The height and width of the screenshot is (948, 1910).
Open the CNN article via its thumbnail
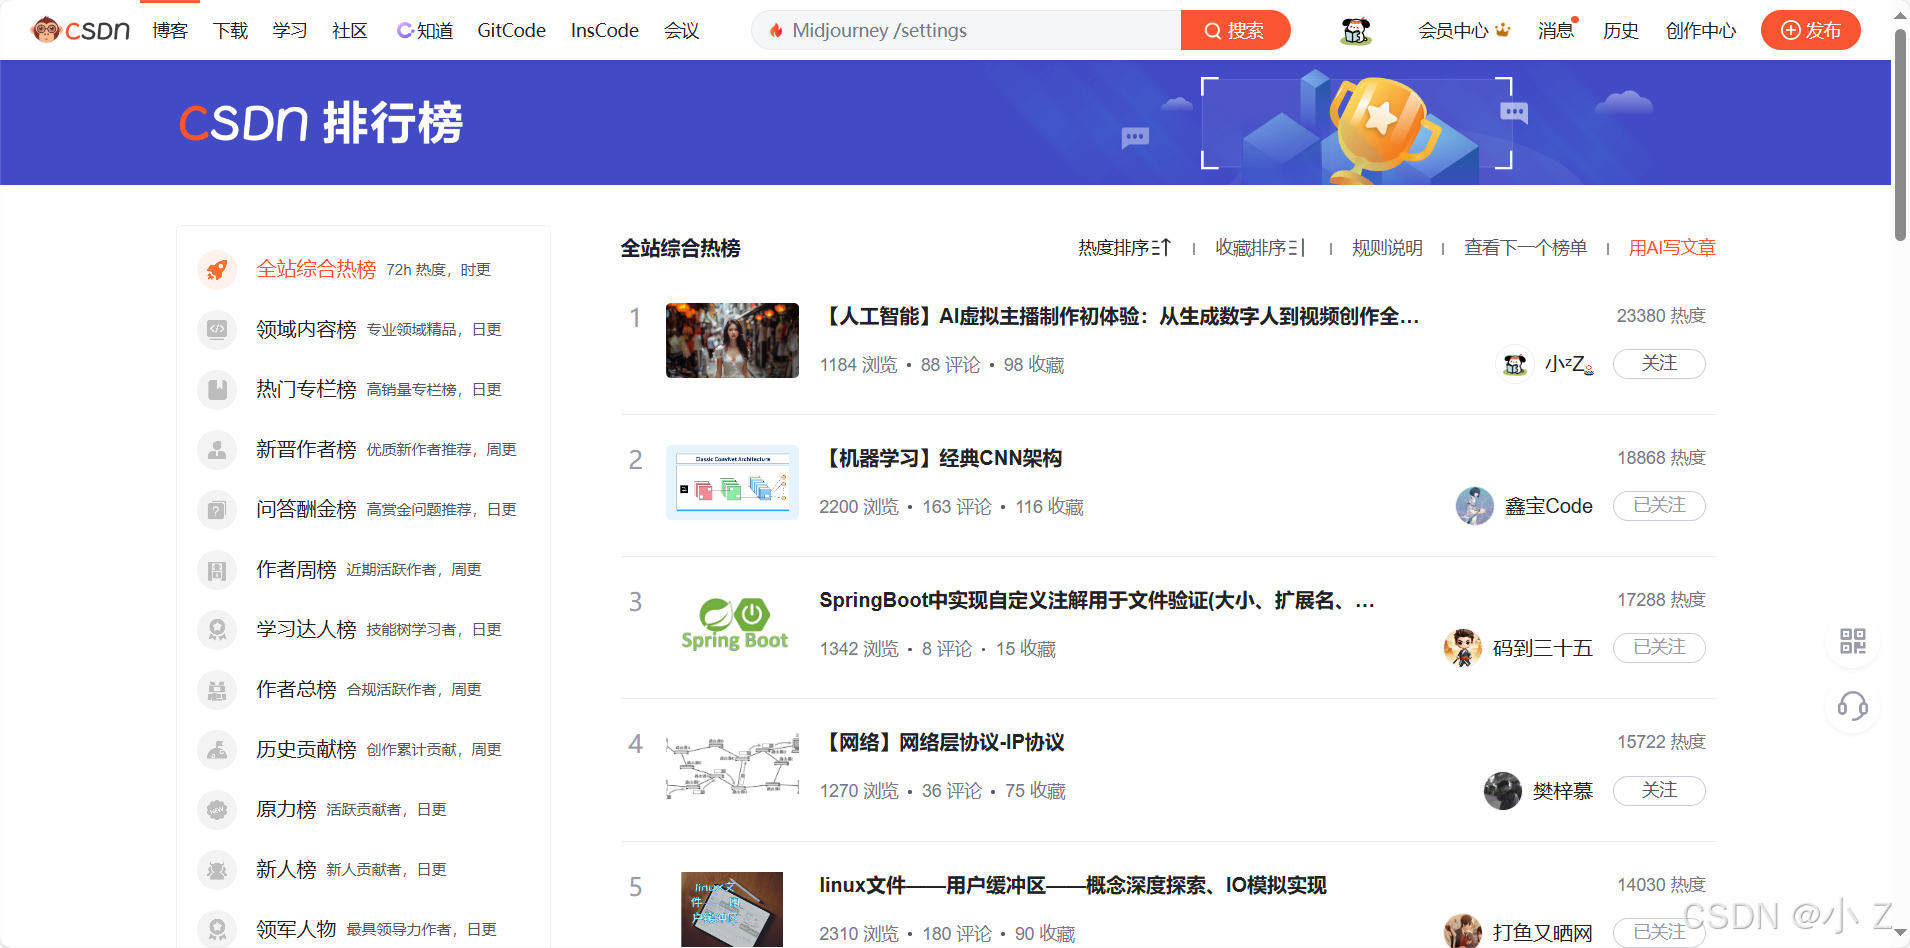[x=731, y=482]
